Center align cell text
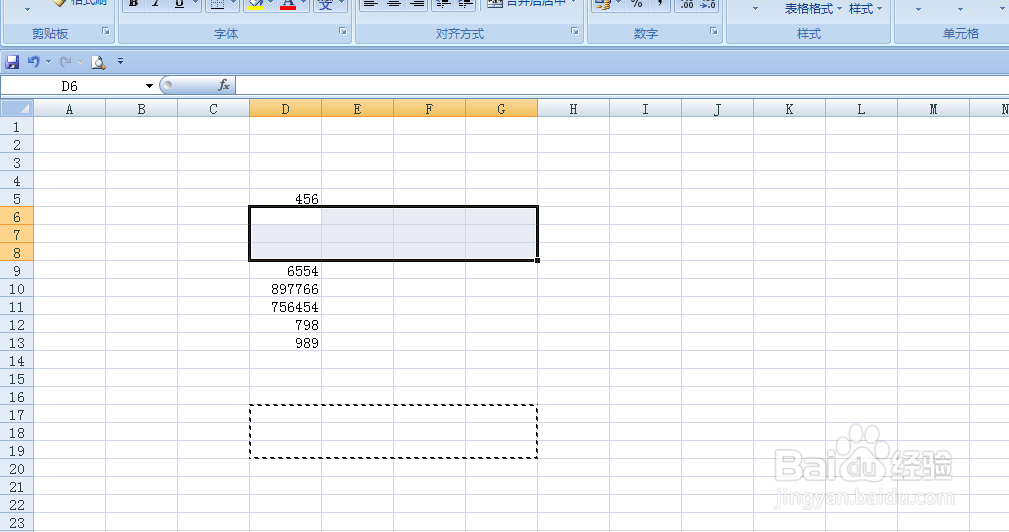Image resolution: width=1009 pixels, height=532 pixels. coord(394,4)
